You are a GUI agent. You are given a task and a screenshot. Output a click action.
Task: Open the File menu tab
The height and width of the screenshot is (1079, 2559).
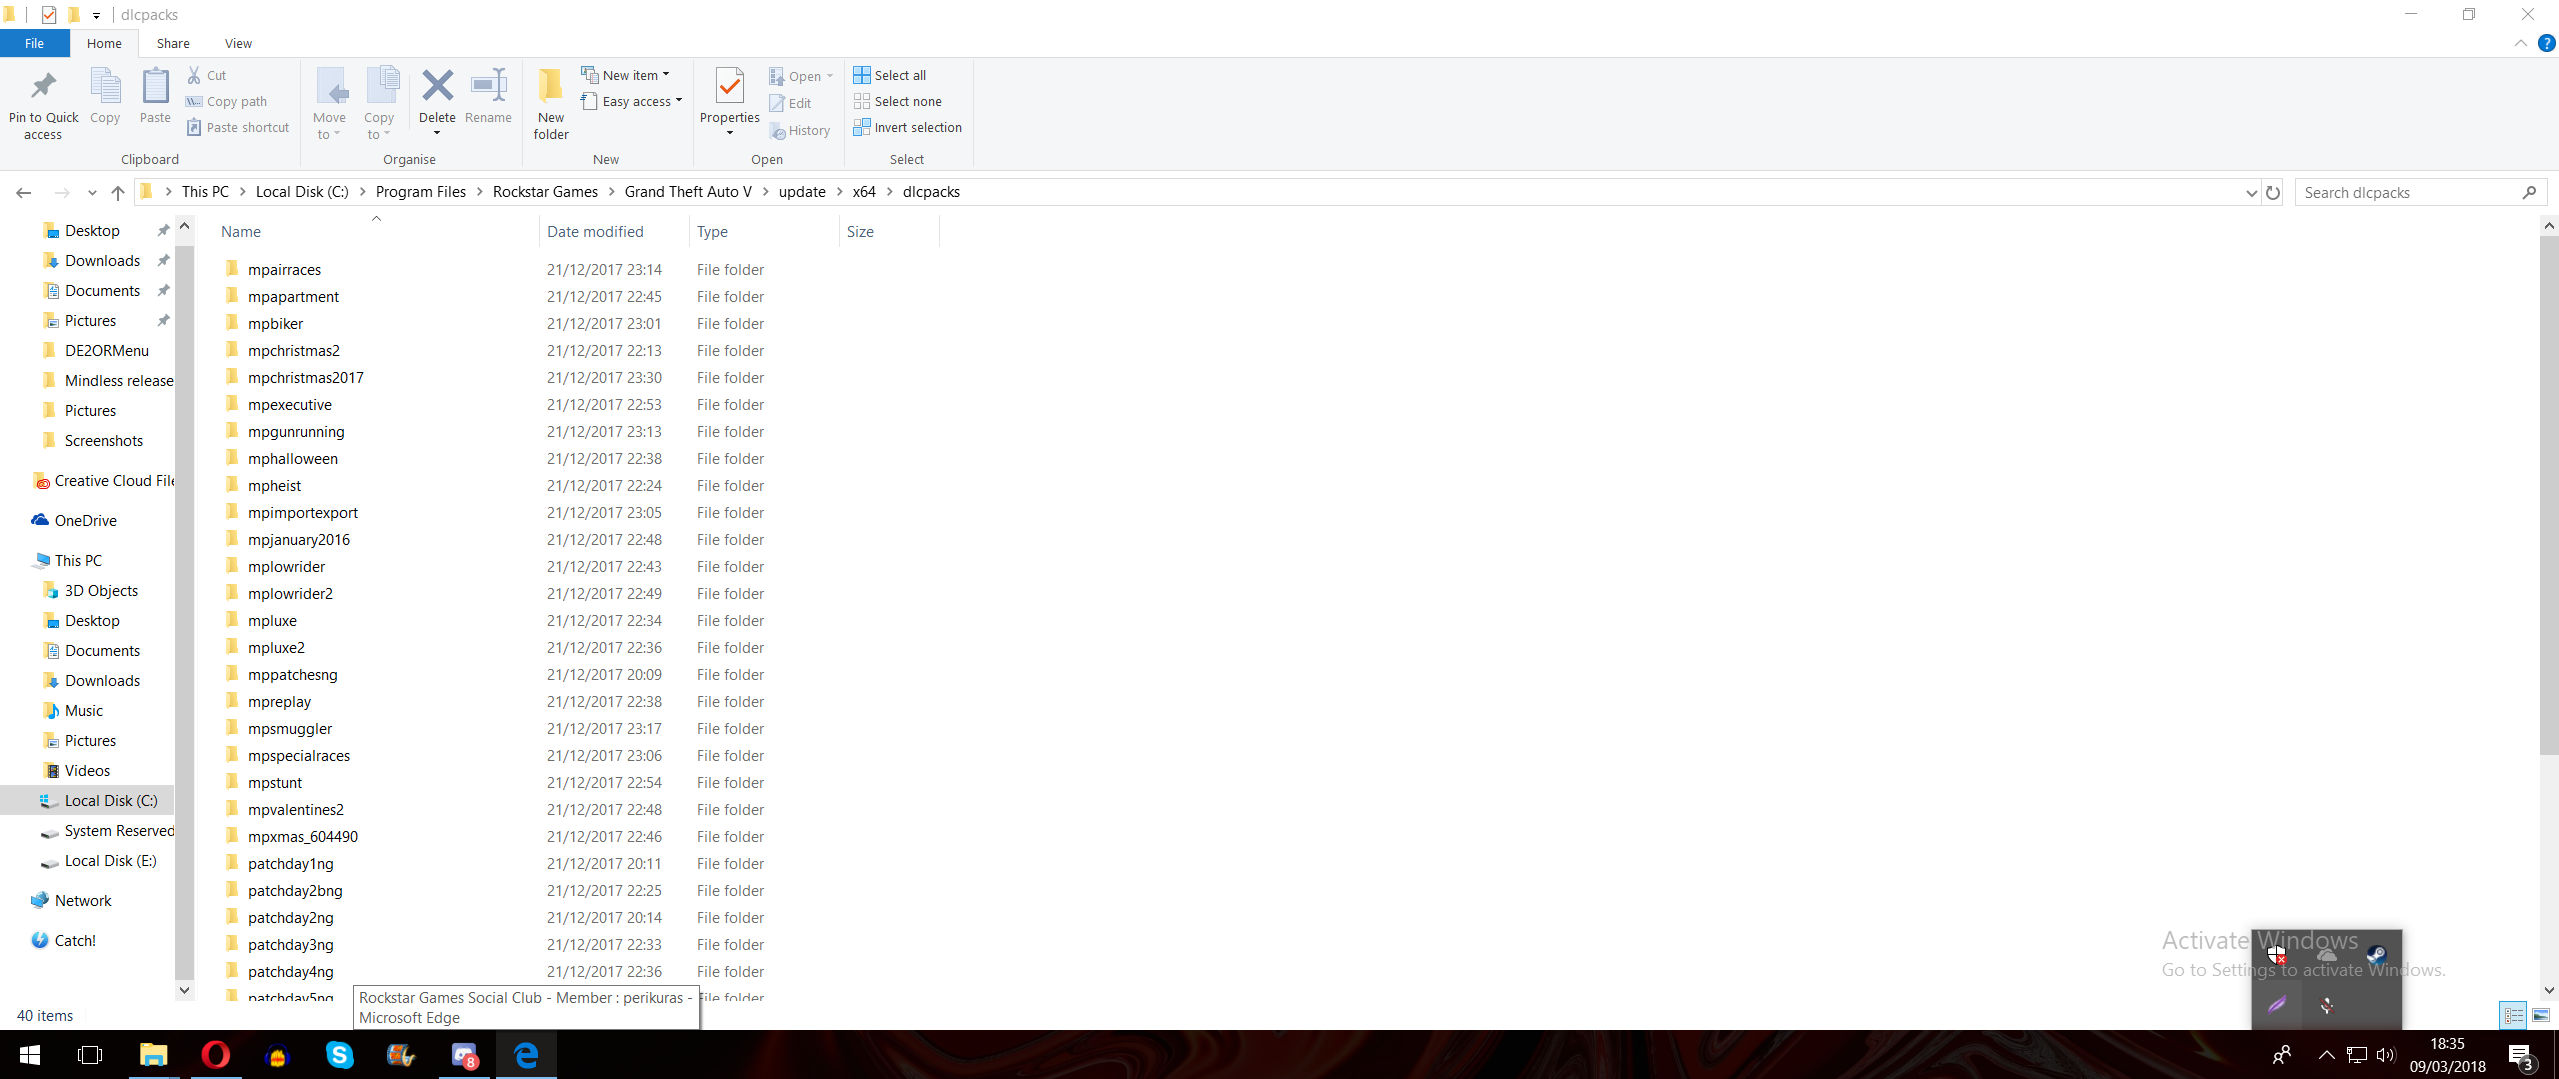(34, 43)
